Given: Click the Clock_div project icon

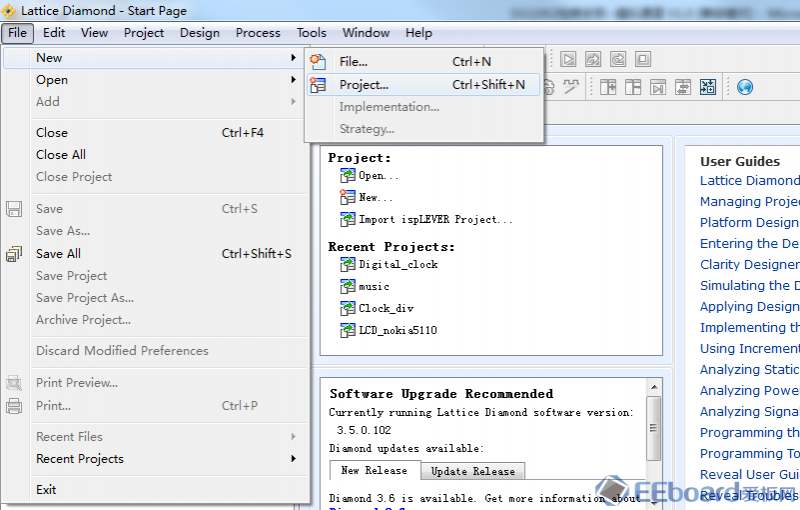Looking at the screenshot, I should (348, 308).
